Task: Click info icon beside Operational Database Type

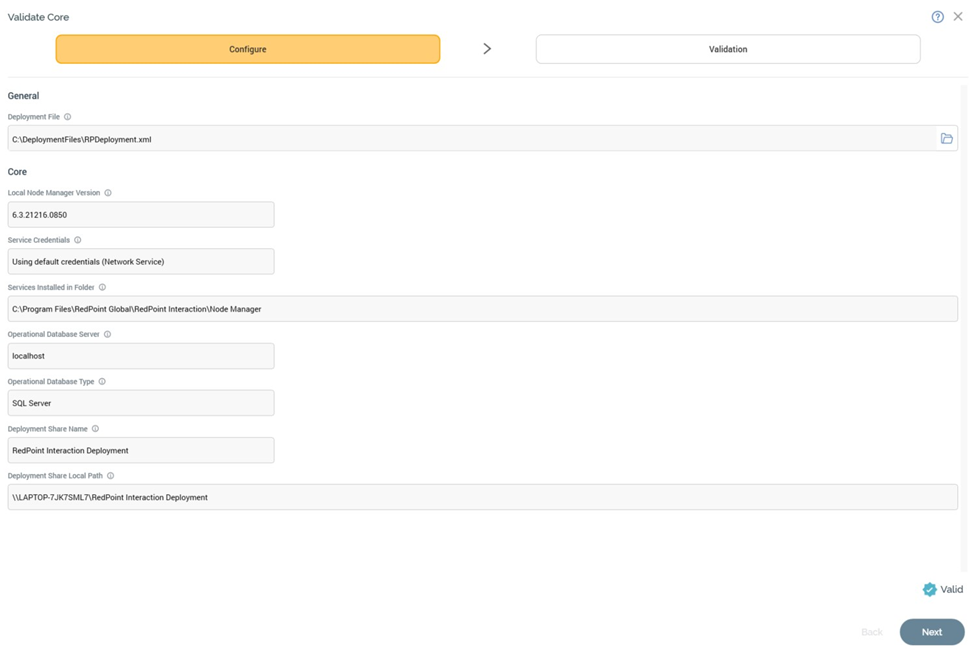Action: (x=102, y=382)
